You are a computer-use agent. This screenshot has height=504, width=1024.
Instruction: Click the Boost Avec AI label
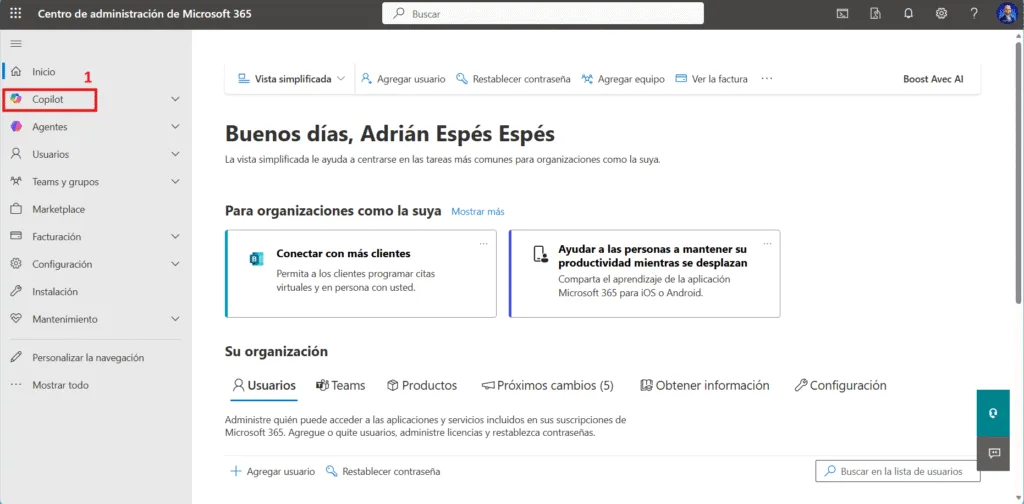[933, 79]
